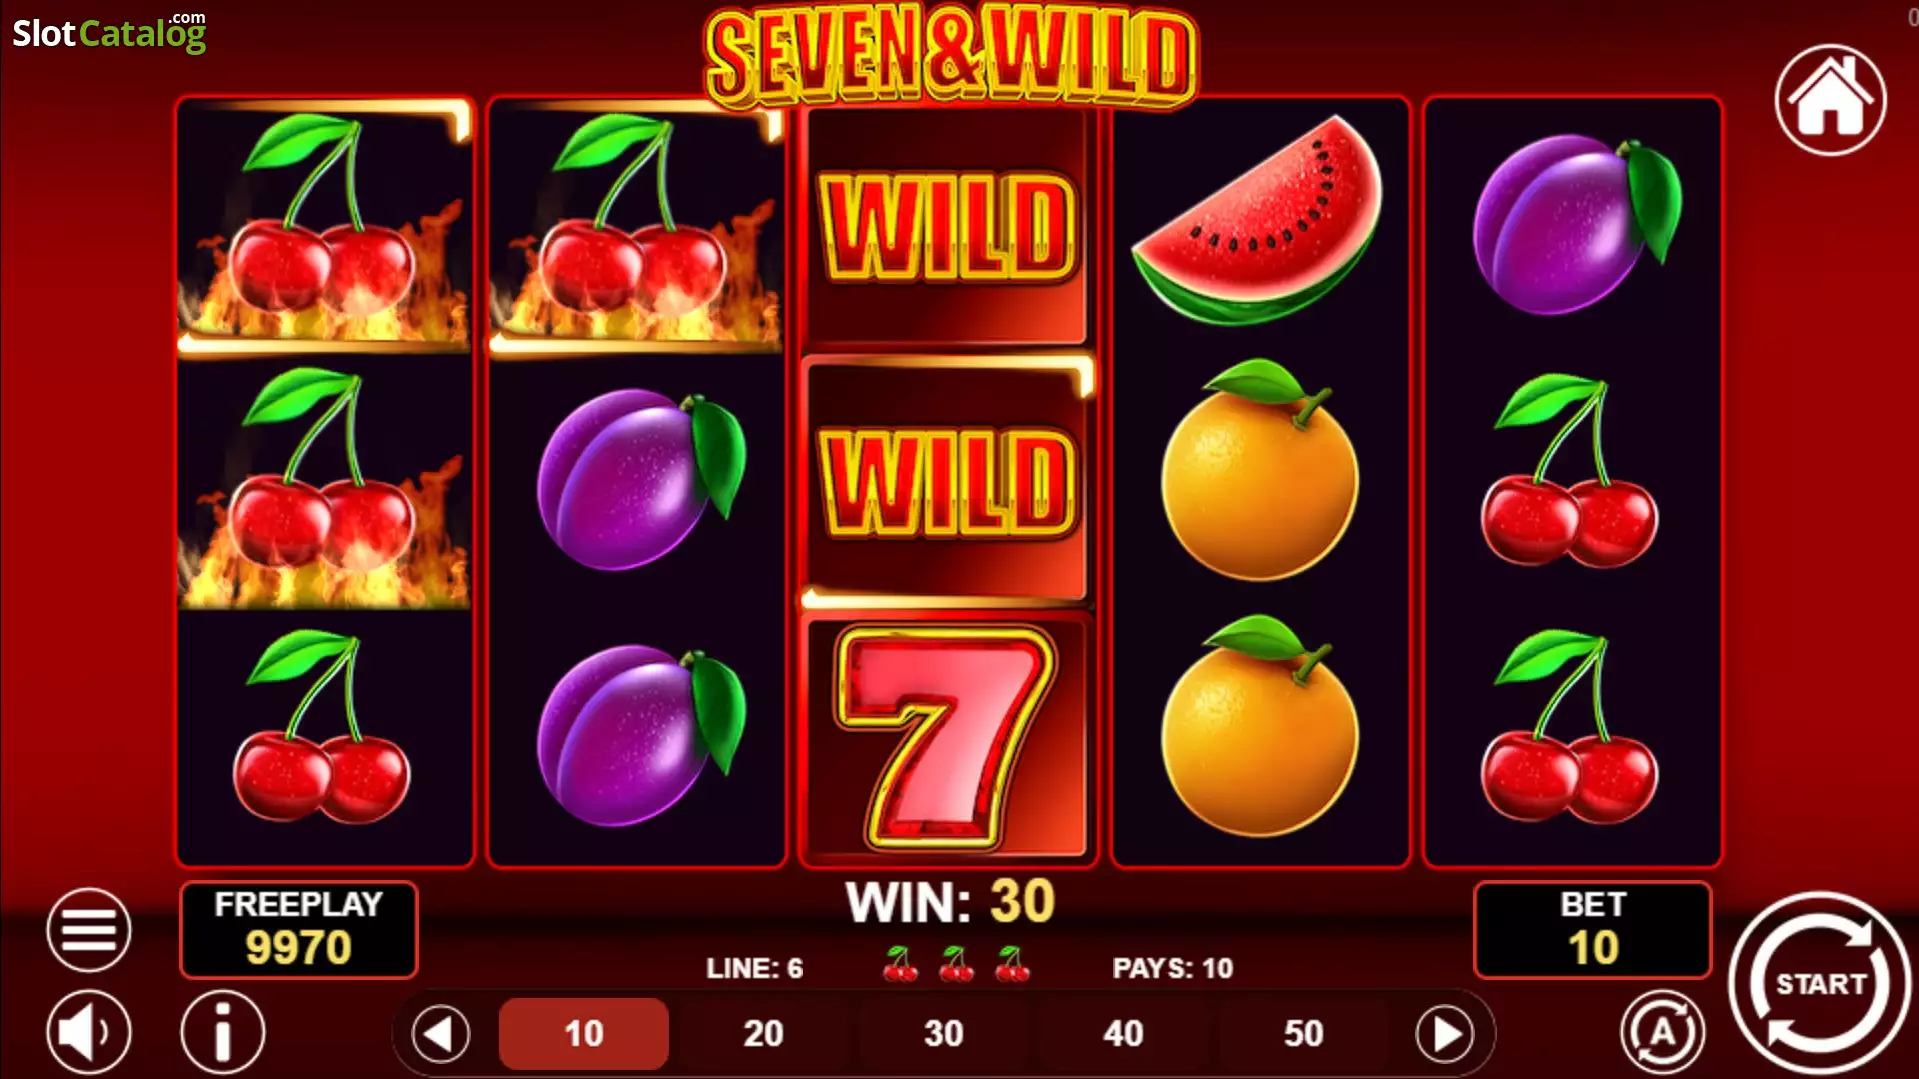Choose bet value 30
Screen dimensions: 1919x1079
tap(943, 1033)
